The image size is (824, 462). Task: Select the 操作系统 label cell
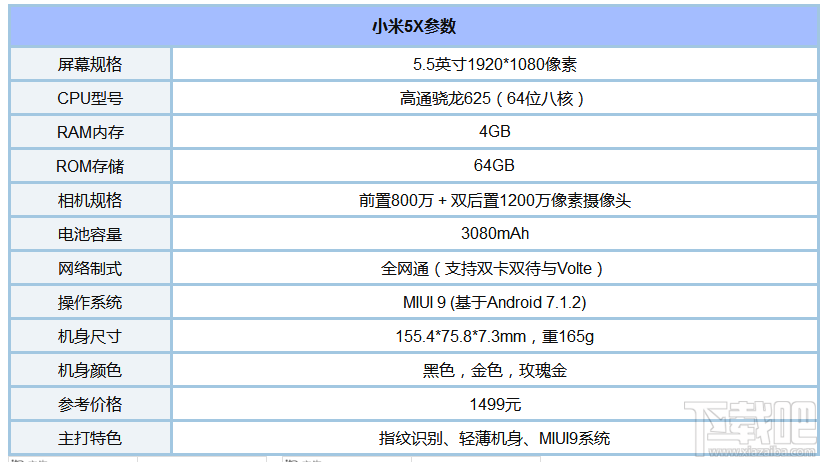click(x=90, y=302)
